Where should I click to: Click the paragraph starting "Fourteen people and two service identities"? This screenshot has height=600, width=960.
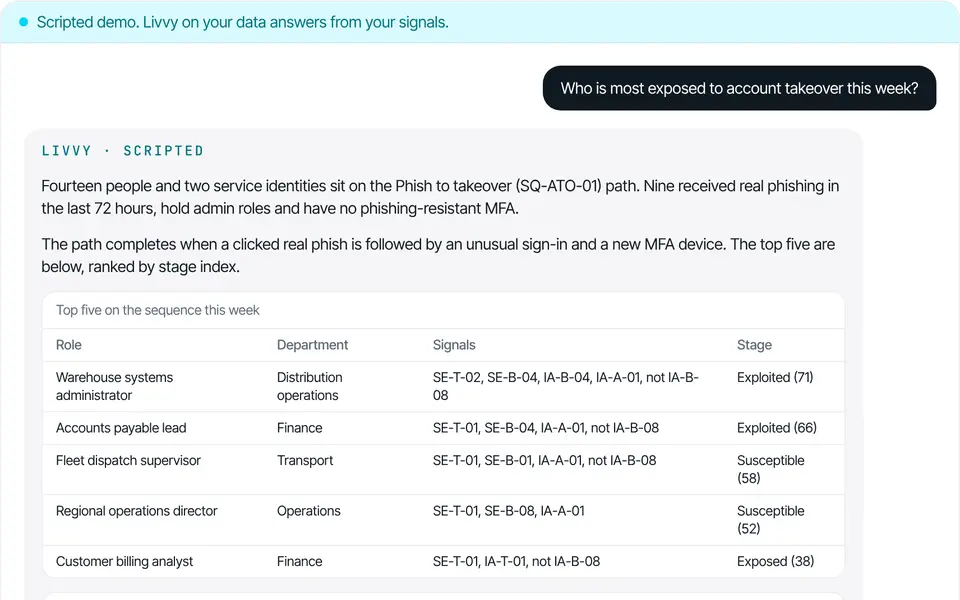click(x=440, y=197)
